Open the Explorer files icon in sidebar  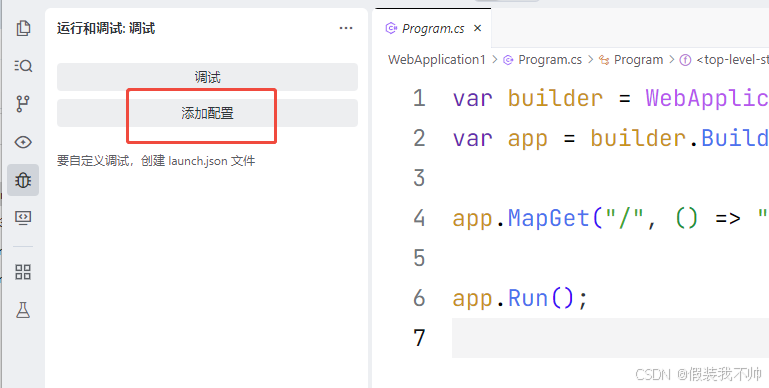(x=23, y=28)
